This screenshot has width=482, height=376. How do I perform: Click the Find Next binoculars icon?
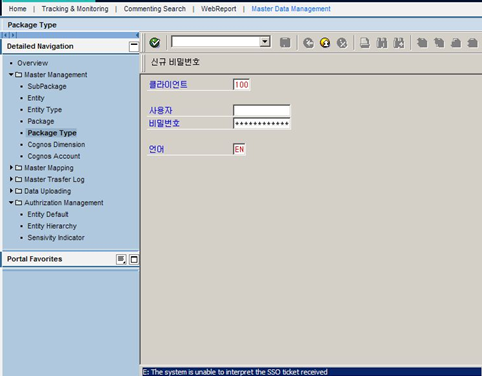(x=399, y=43)
